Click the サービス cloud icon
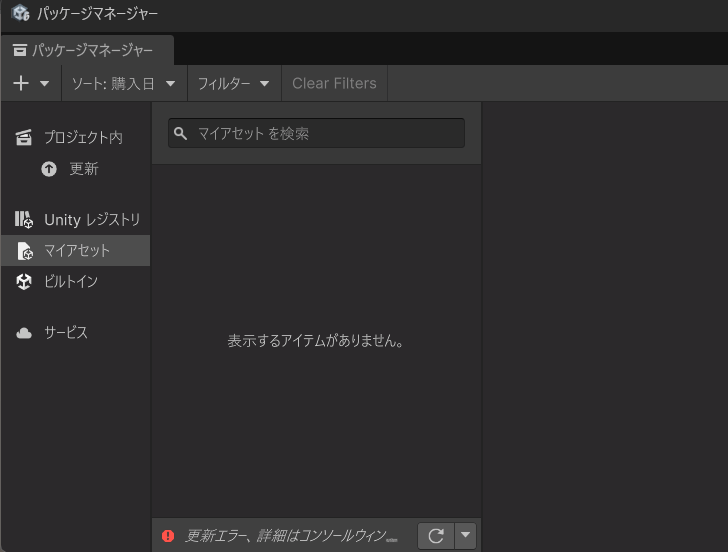728x552 pixels. 24,333
